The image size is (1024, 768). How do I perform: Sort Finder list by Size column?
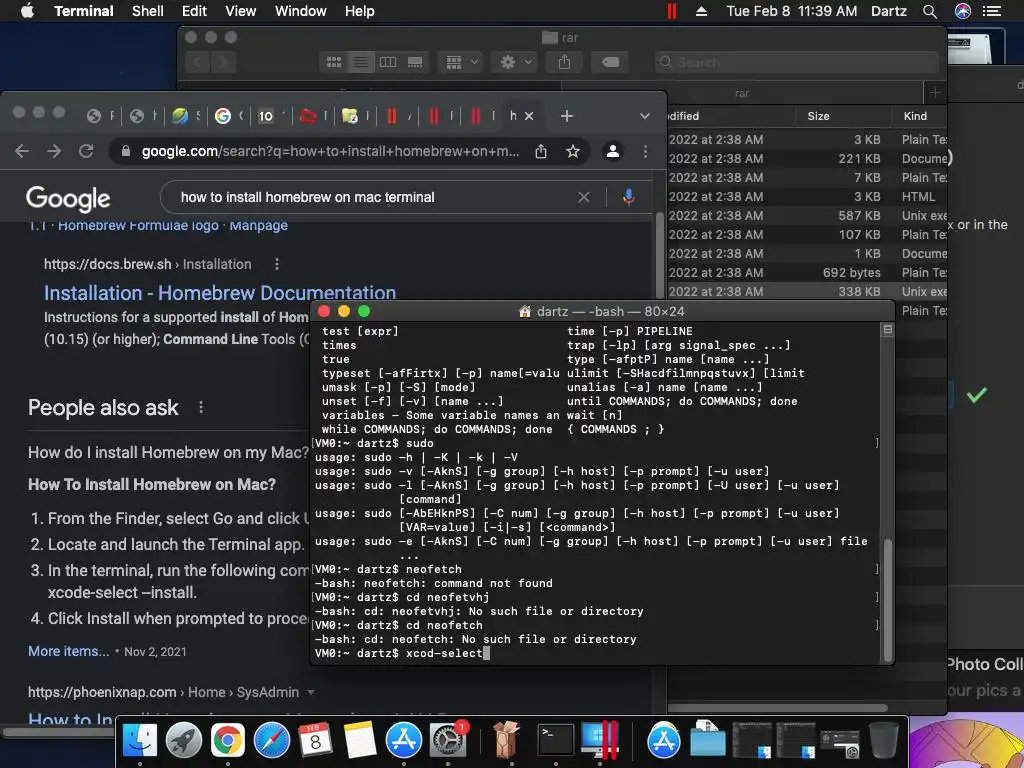[x=818, y=116]
